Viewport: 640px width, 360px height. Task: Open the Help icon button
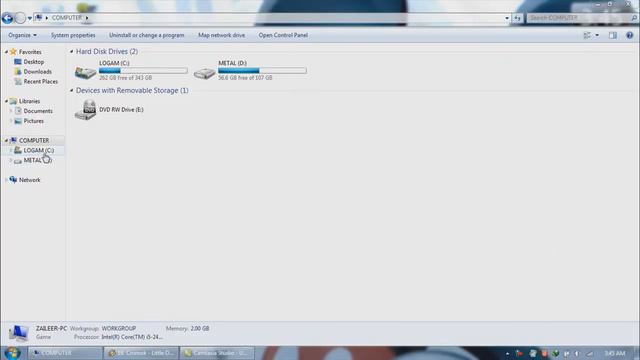click(629, 36)
